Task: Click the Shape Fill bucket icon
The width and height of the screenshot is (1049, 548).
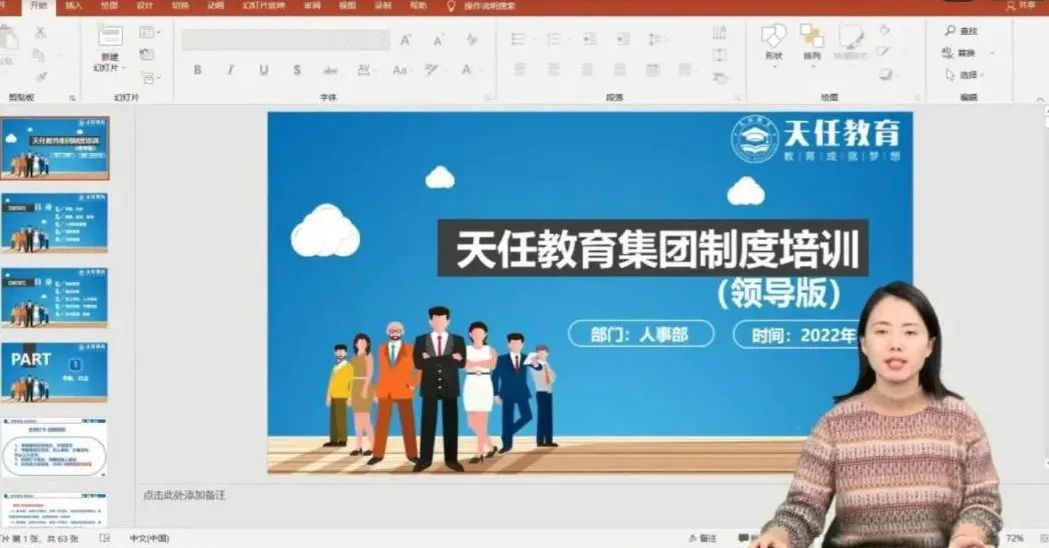Action: tap(884, 30)
